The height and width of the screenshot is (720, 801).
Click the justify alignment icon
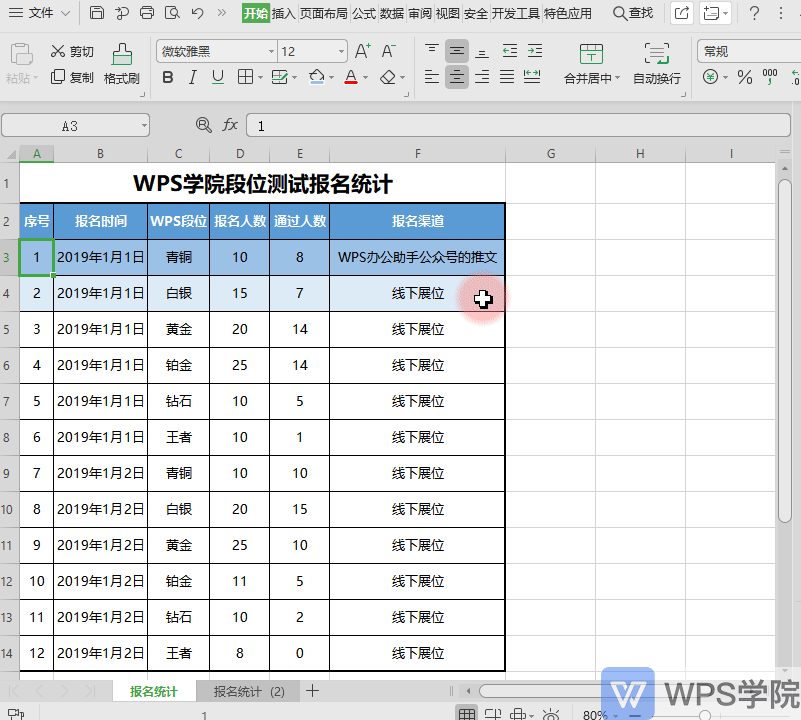click(x=507, y=77)
